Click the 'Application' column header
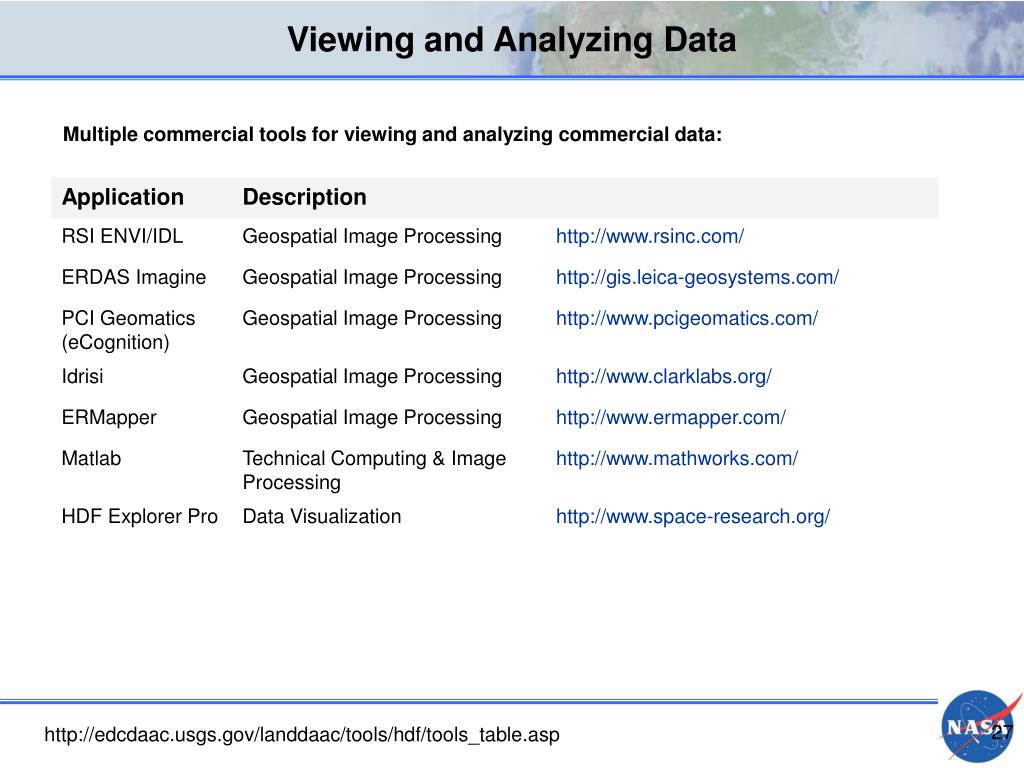Viewport: 1024px width, 768px height. coord(123,197)
